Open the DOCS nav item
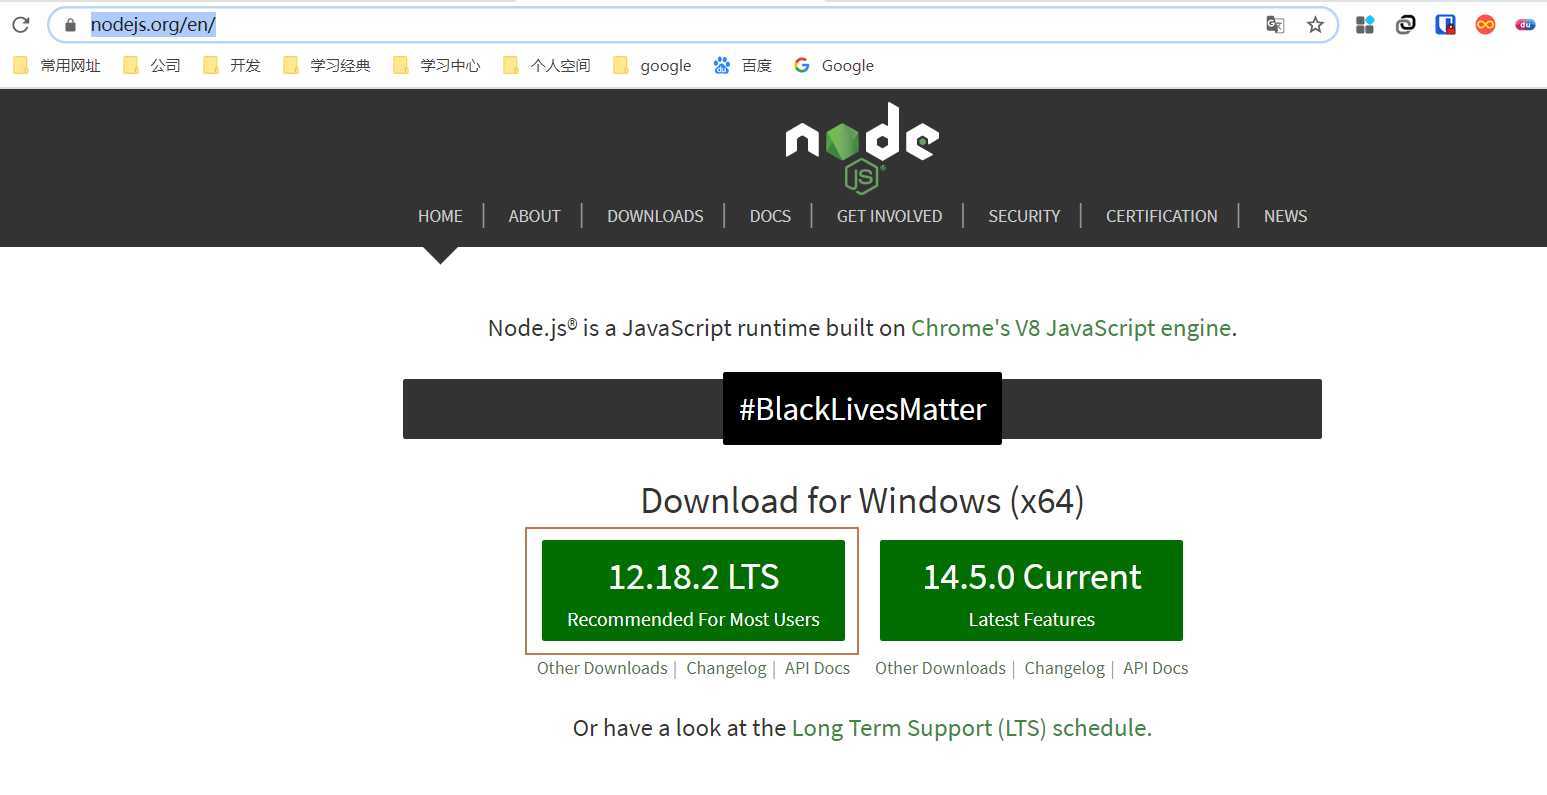Image resolution: width=1547 pixels, height=795 pixels. pos(770,216)
